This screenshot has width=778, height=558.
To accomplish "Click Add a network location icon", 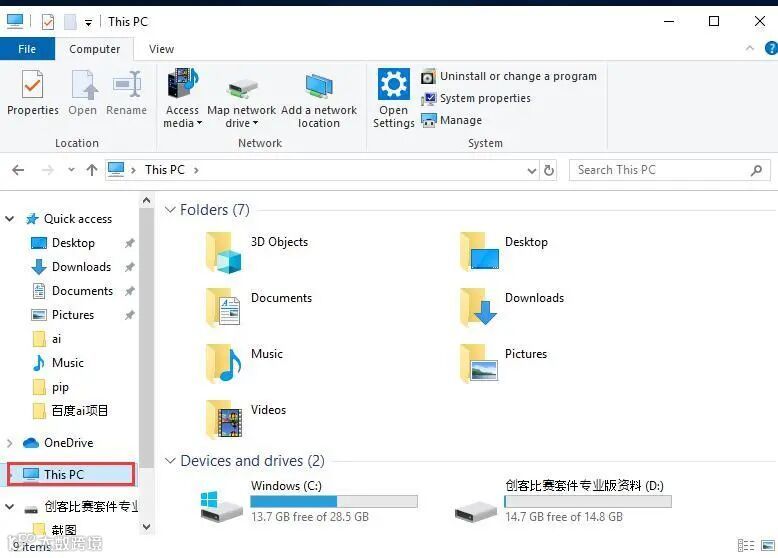I will 319,85.
